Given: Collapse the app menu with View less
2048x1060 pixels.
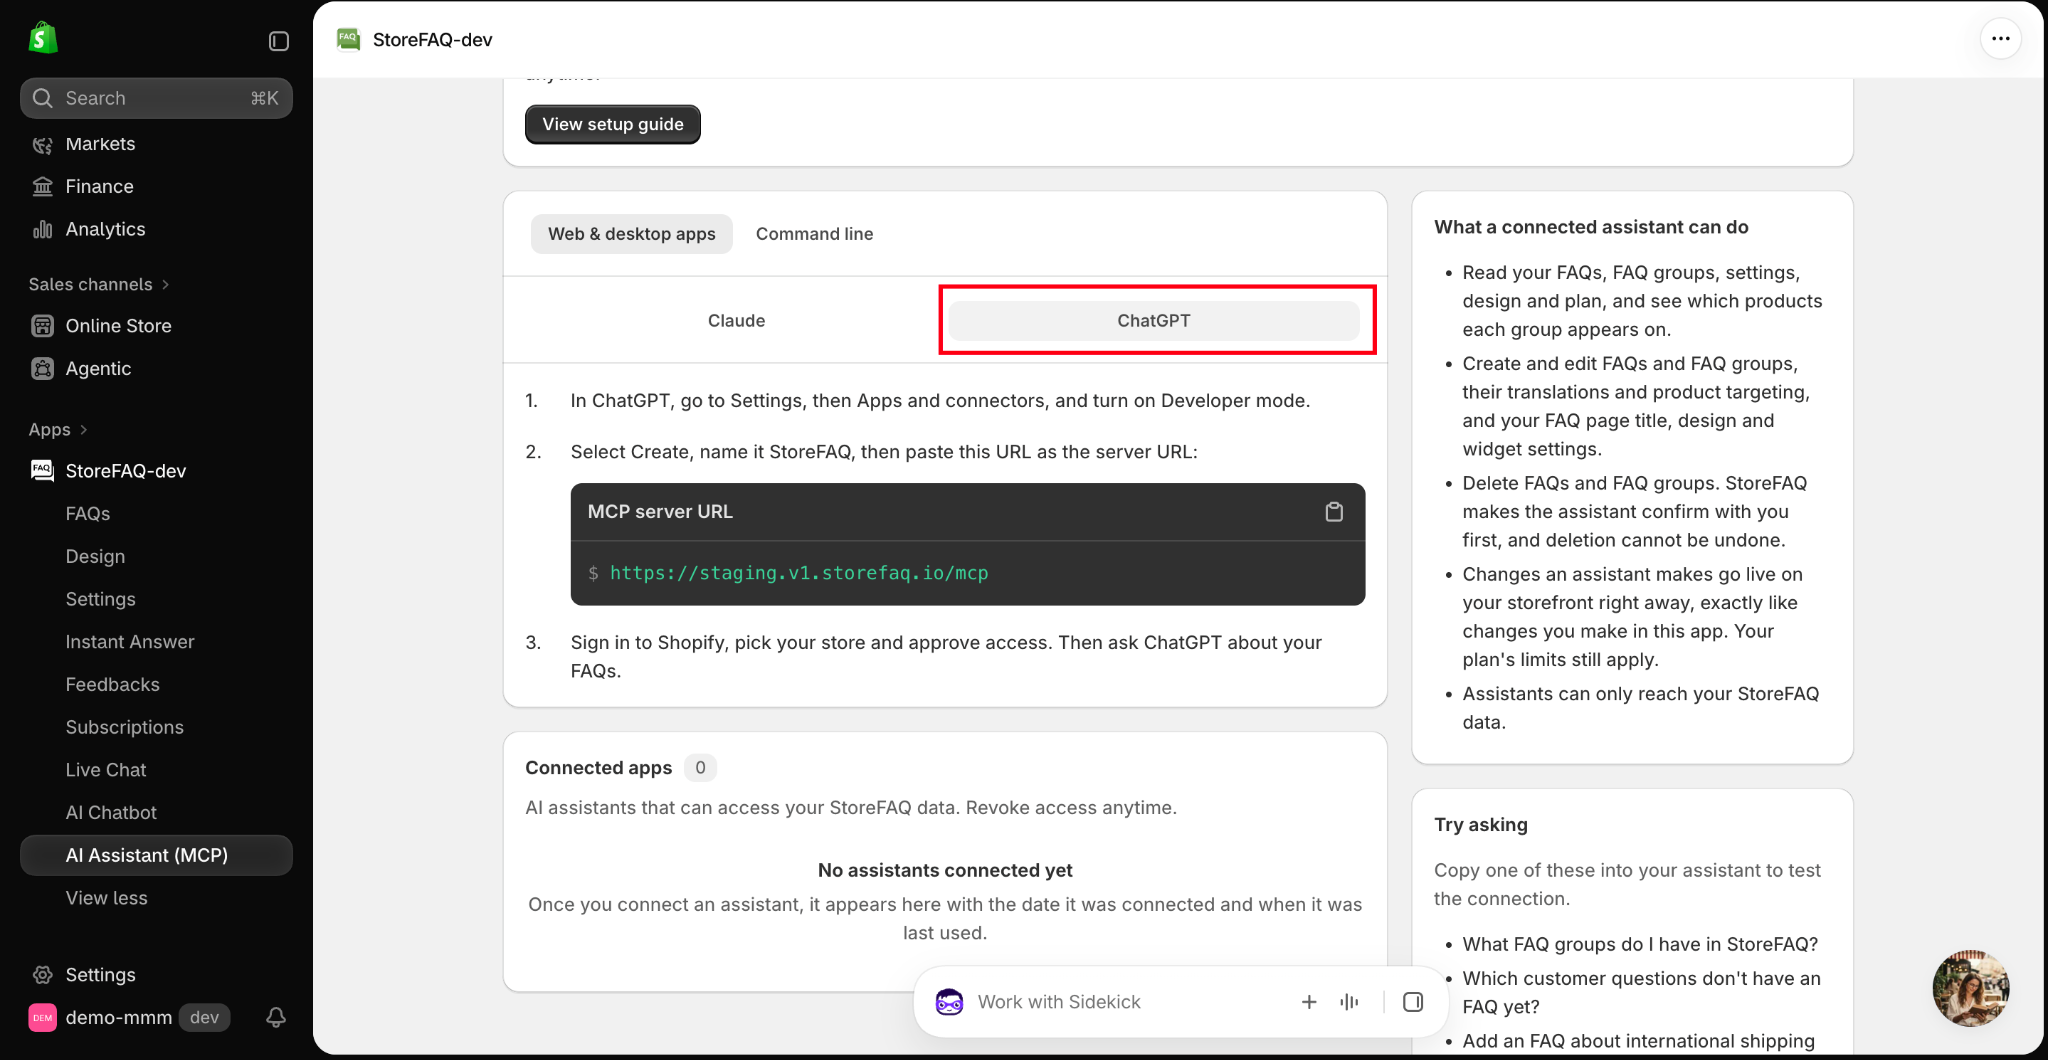Looking at the screenshot, I should [x=106, y=899].
